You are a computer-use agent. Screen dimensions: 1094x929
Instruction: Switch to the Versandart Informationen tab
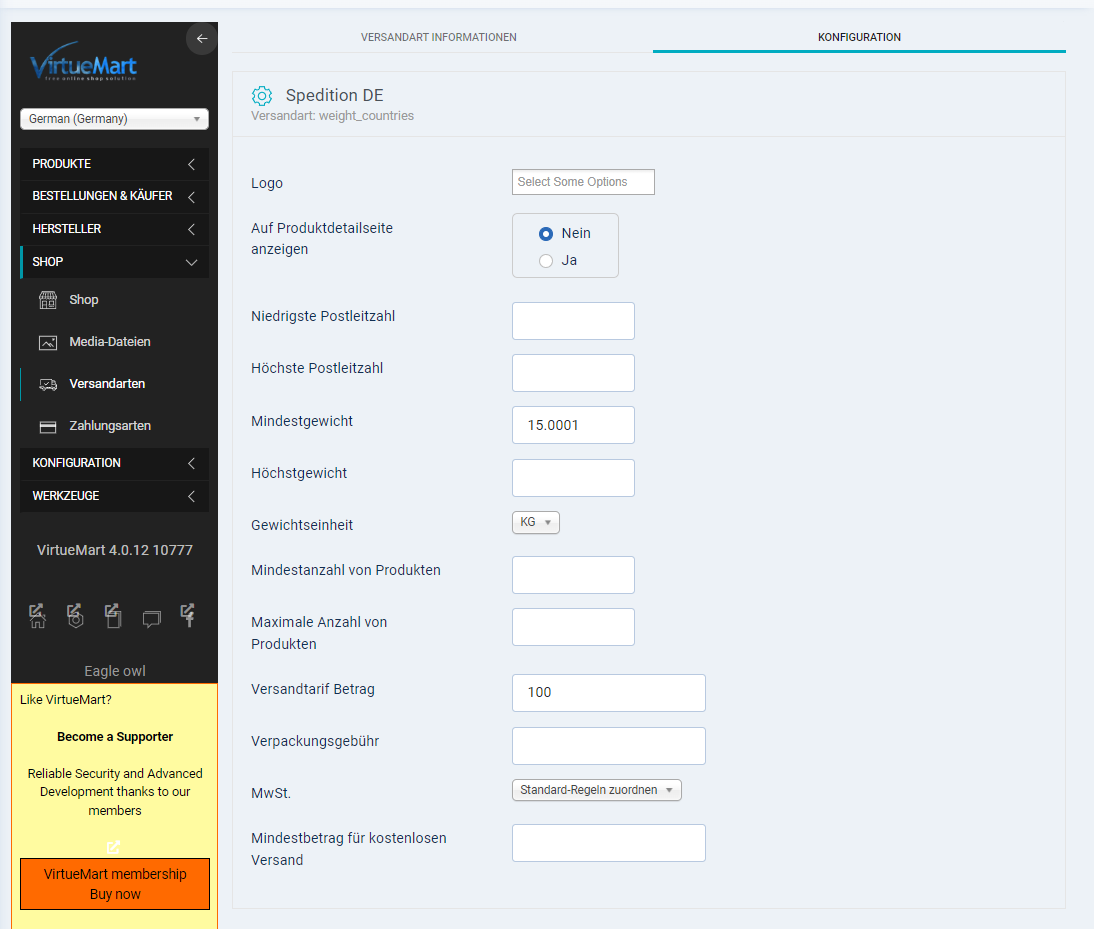(x=439, y=37)
